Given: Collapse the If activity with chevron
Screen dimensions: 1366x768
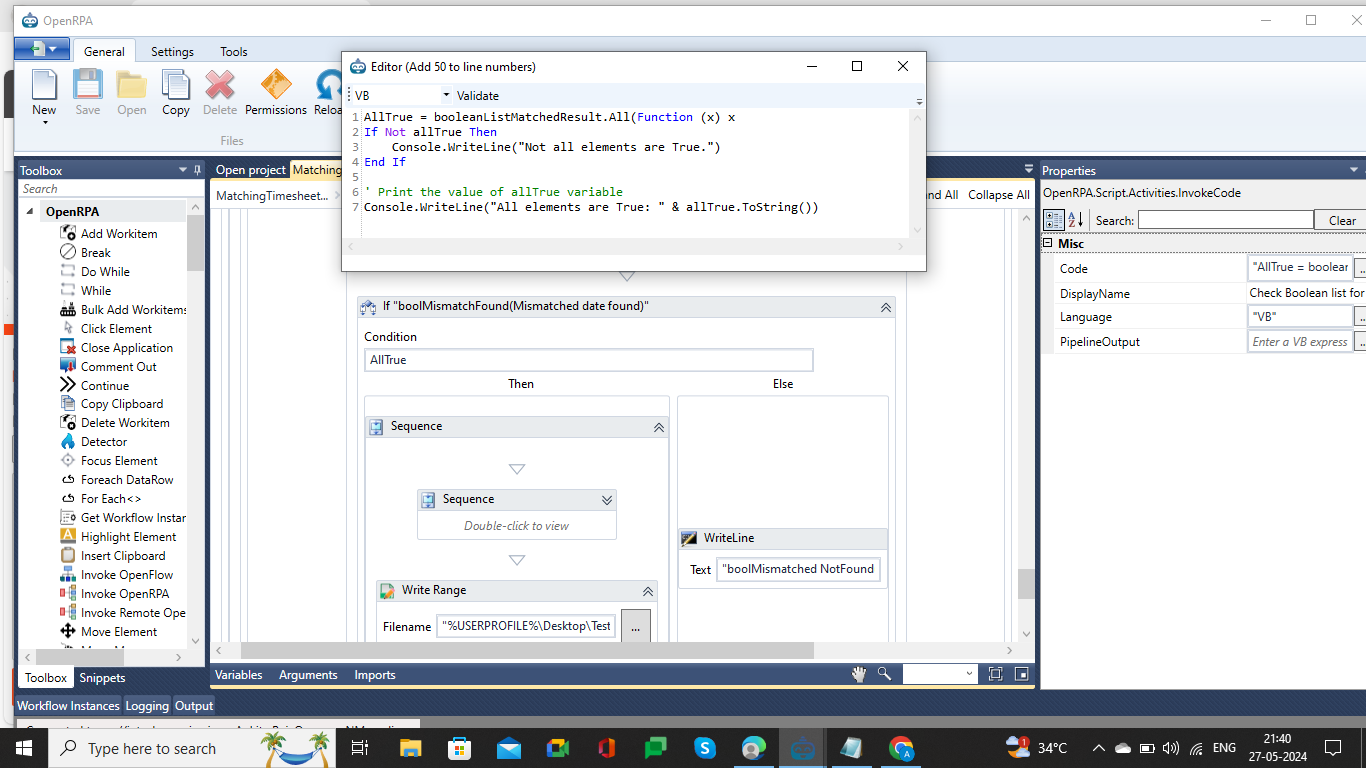Looking at the screenshot, I should tap(885, 307).
